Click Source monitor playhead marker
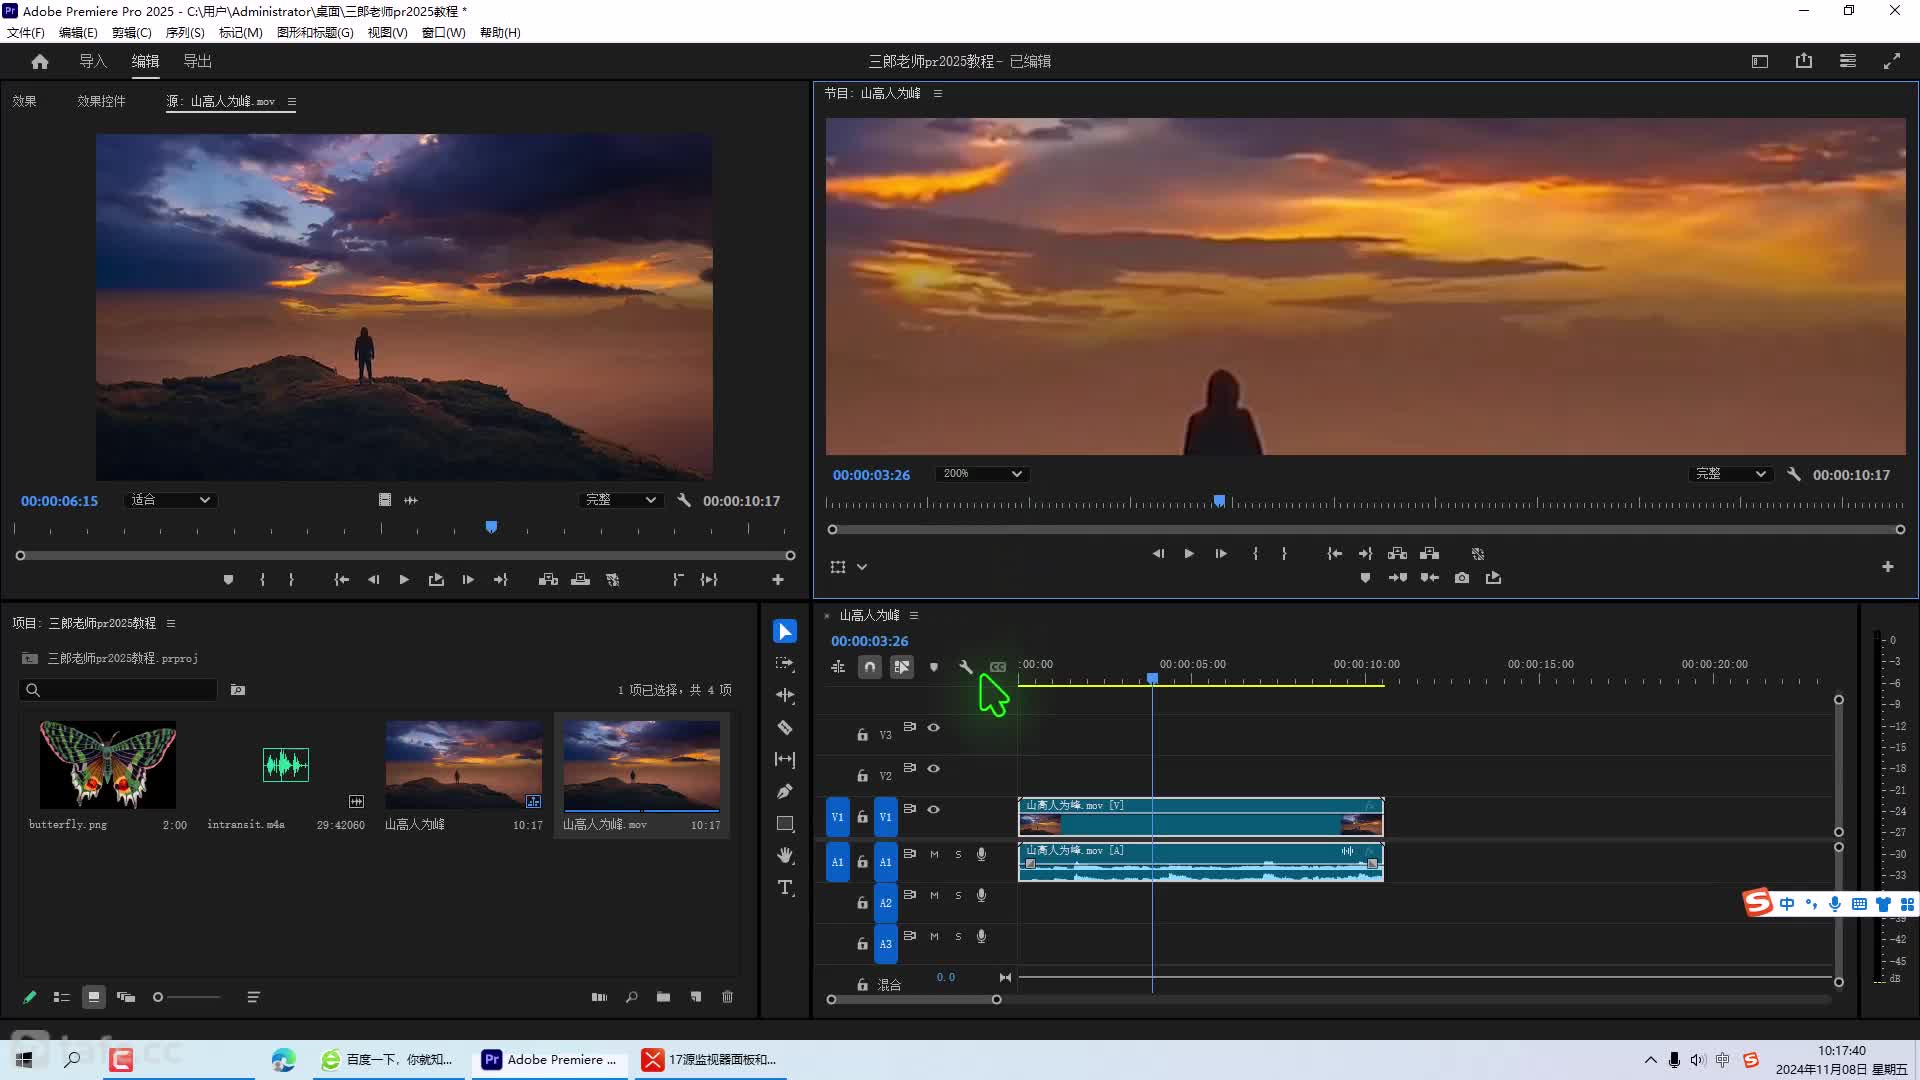 coord(491,527)
